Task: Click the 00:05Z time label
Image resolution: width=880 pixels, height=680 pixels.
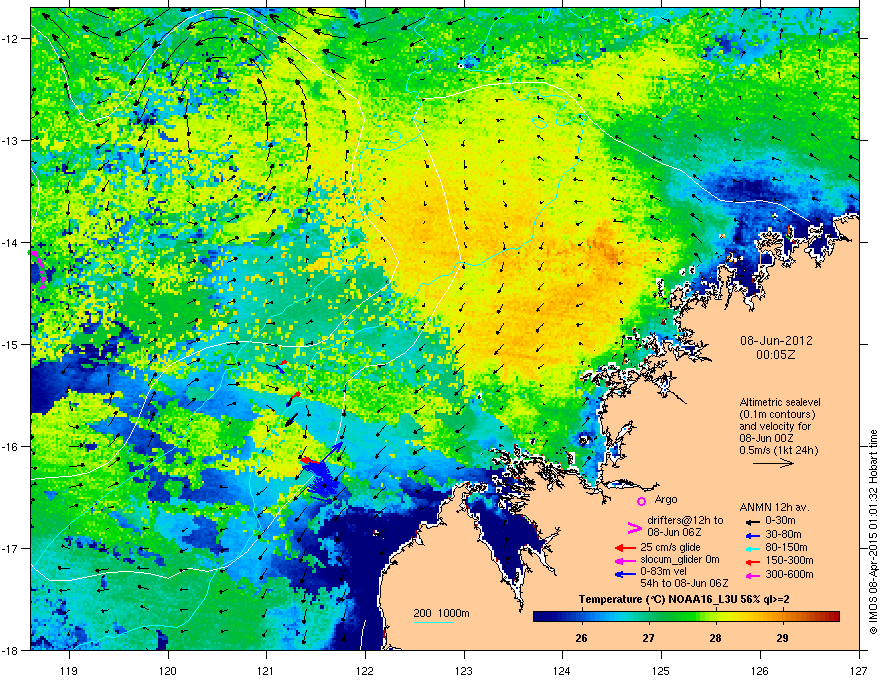Action: point(776,355)
